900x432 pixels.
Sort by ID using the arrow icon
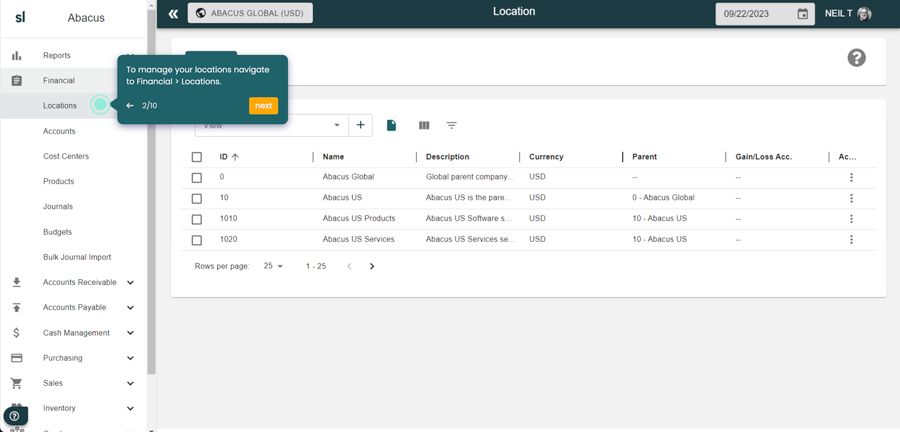coord(235,157)
